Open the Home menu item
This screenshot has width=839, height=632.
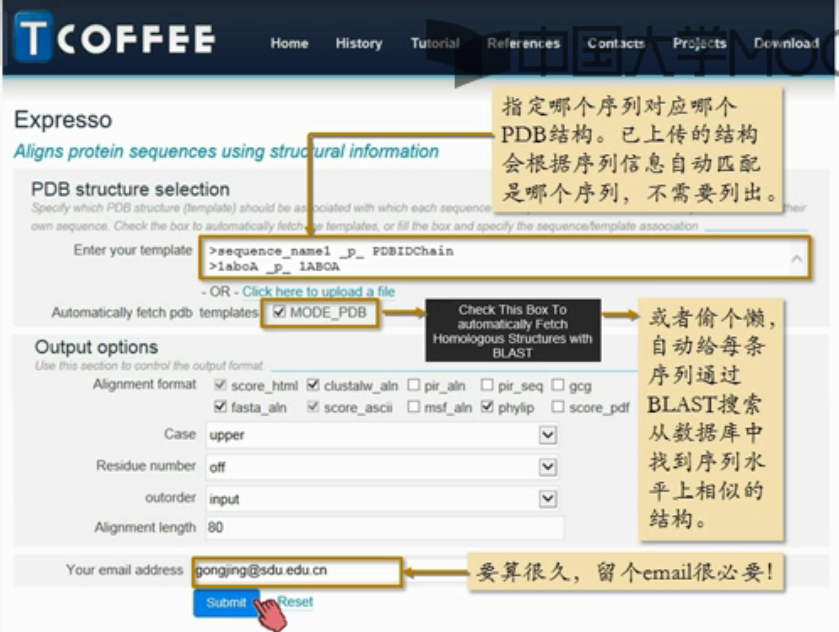[289, 43]
